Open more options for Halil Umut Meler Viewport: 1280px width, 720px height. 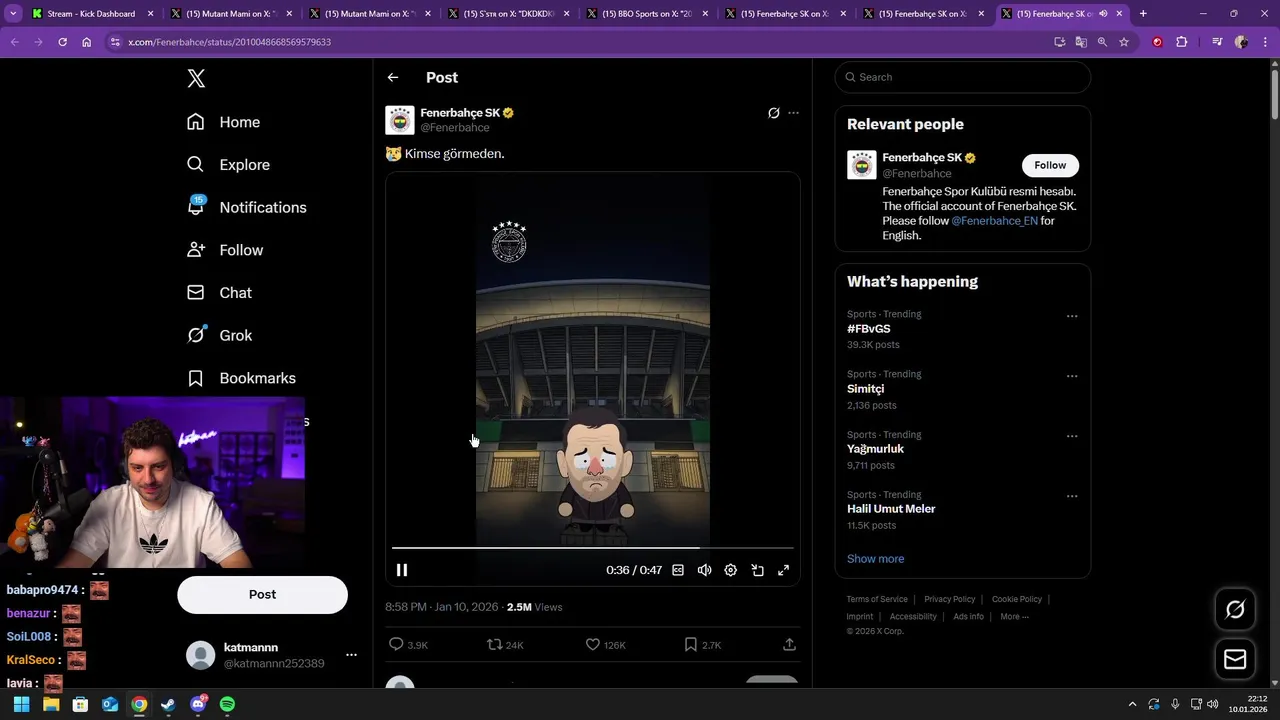tap(1072, 496)
